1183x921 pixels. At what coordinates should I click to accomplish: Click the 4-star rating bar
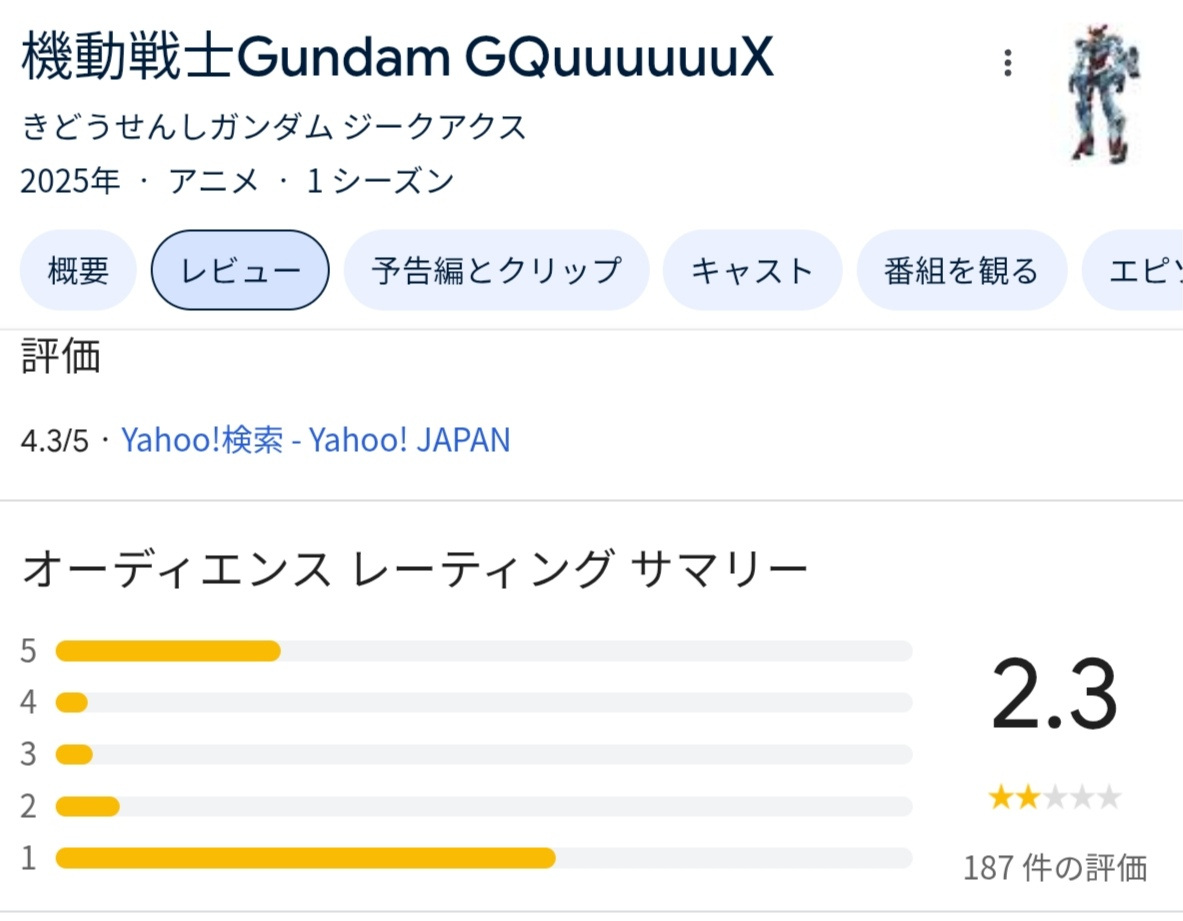(x=484, y=703)
